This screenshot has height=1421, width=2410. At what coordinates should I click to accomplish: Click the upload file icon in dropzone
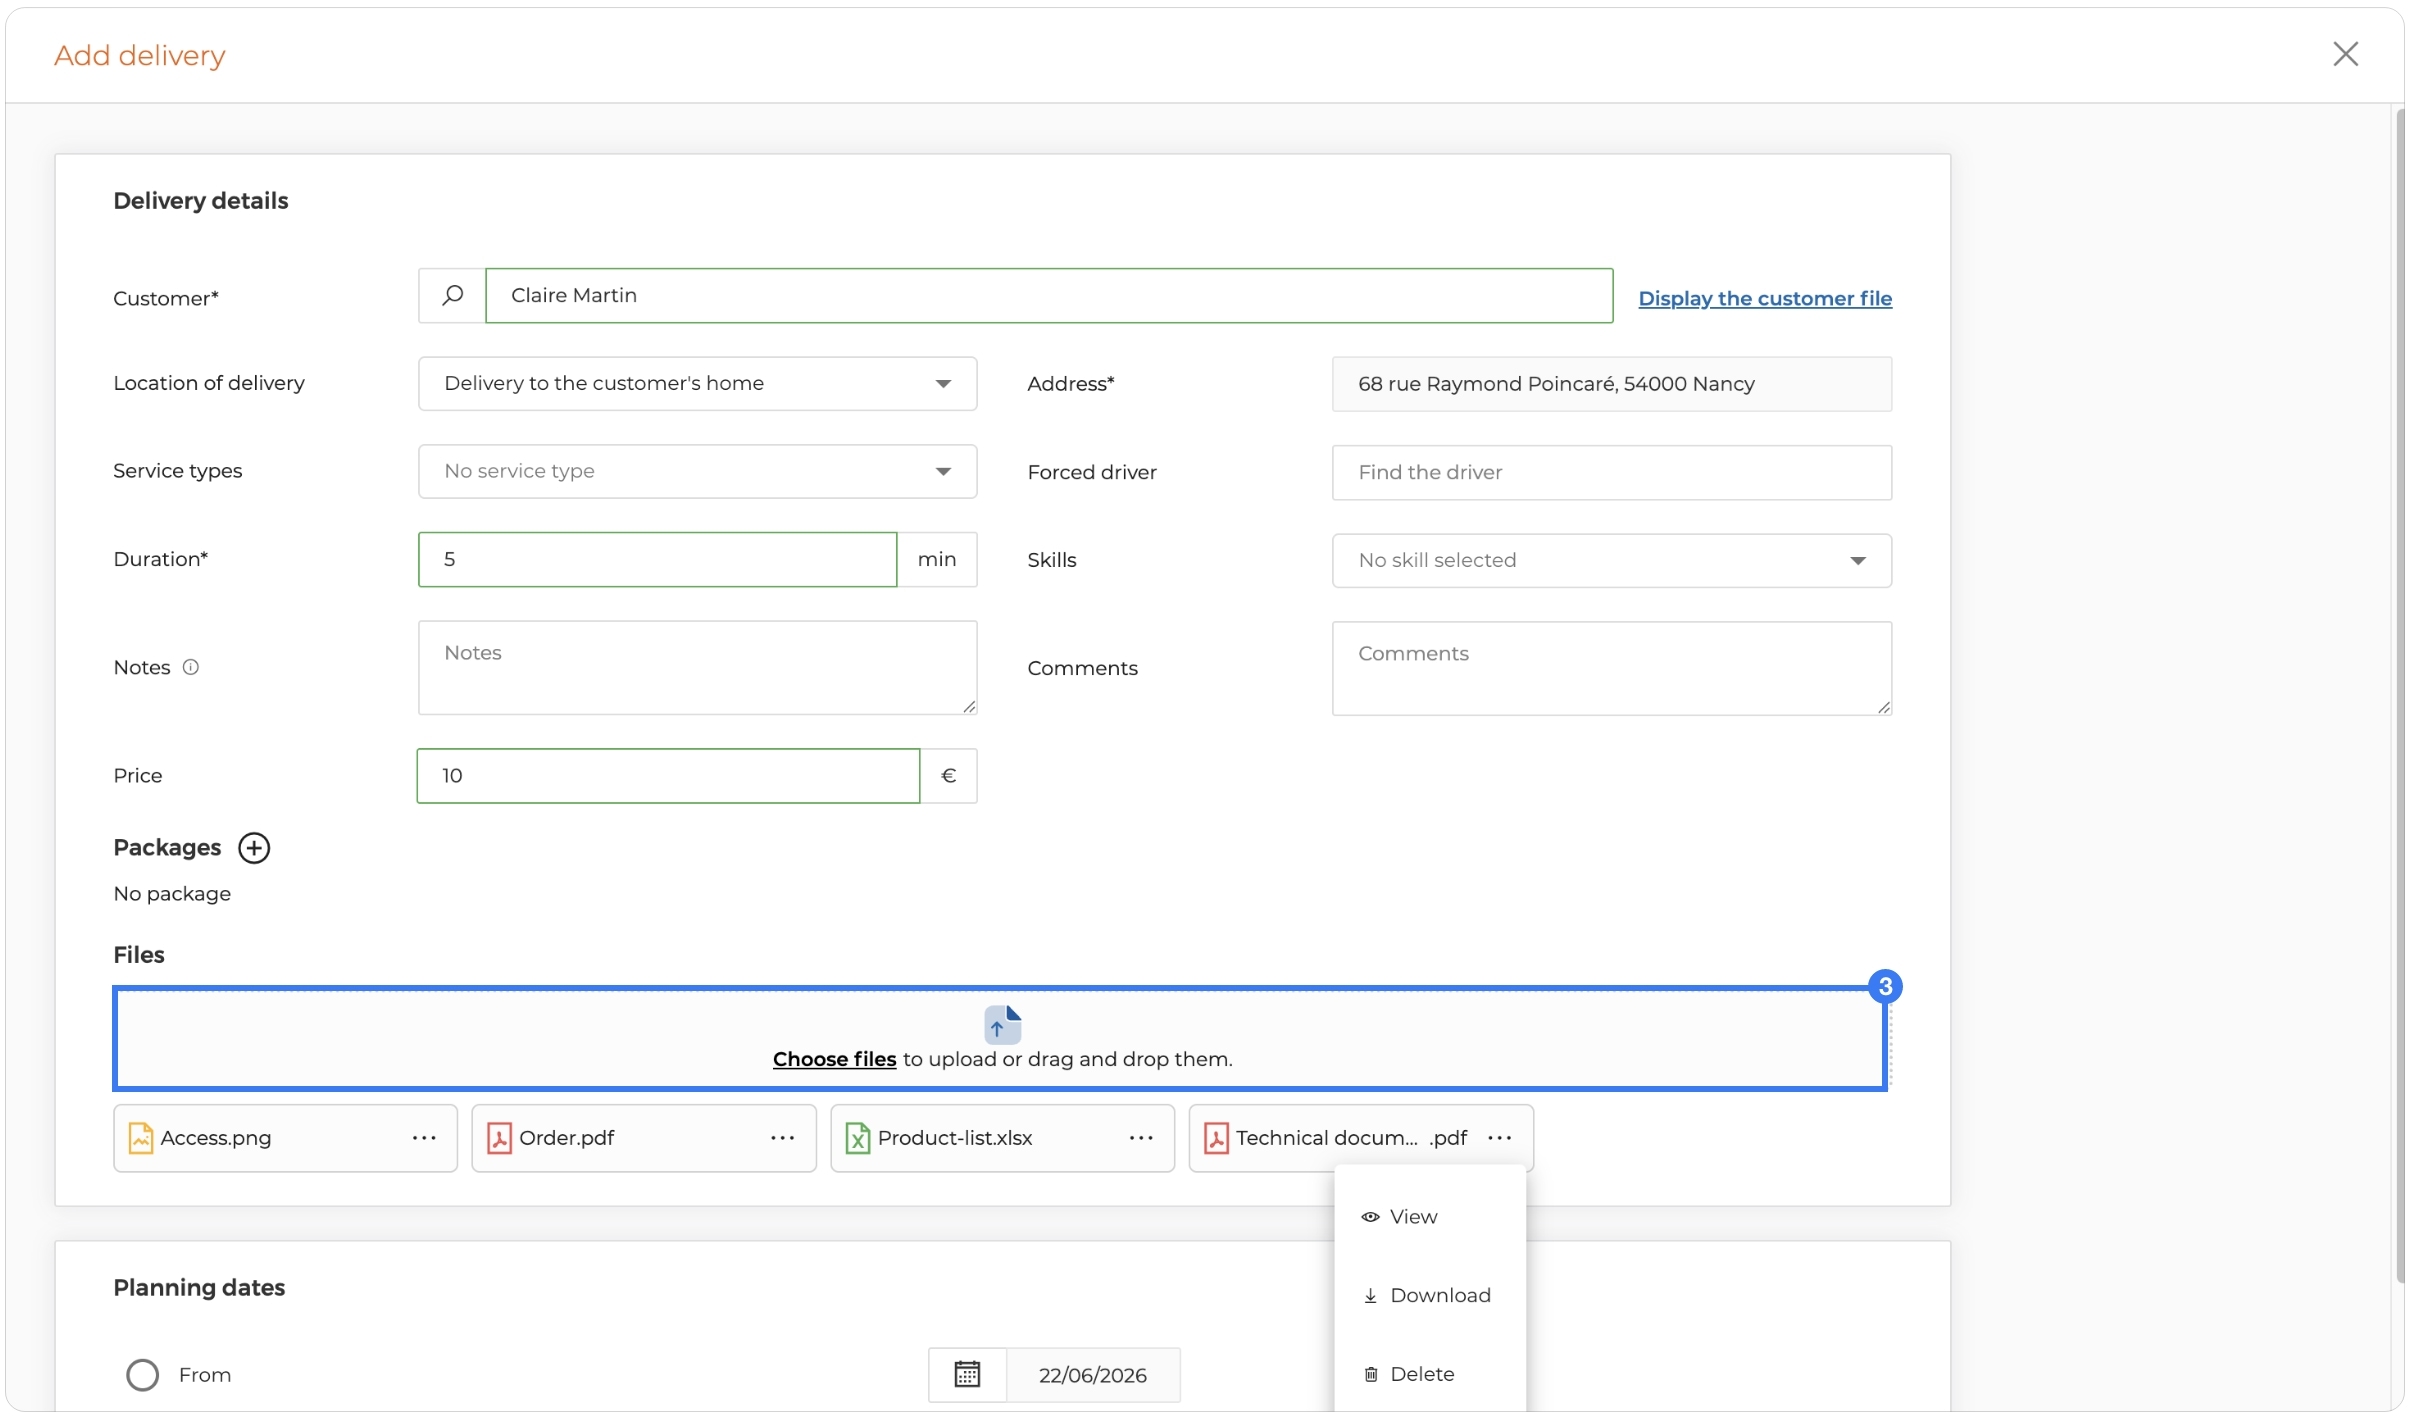[x=1002, y=1025]
